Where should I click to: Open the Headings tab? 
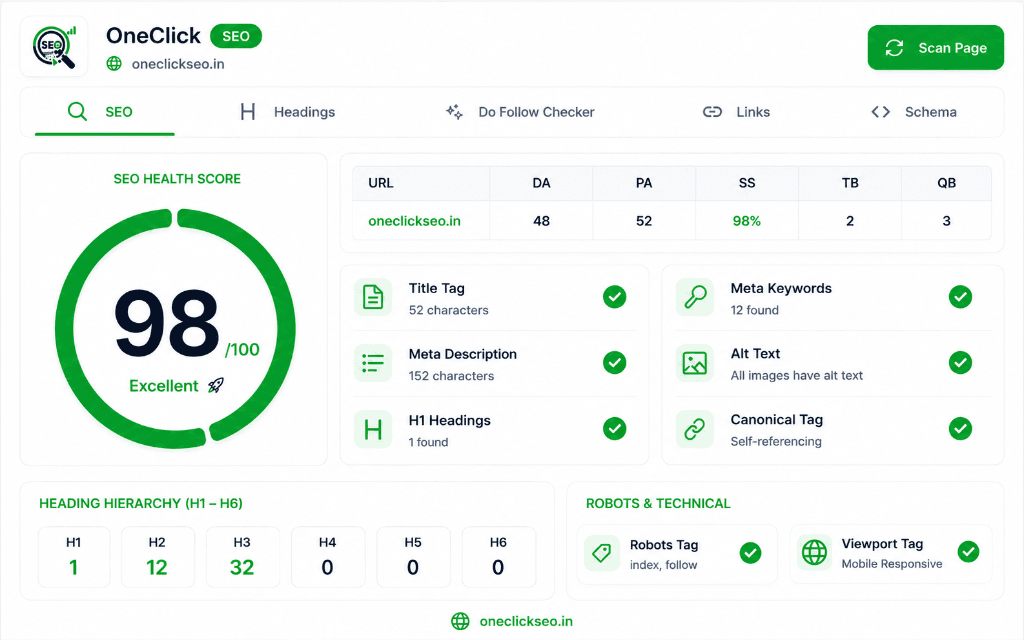287,112
